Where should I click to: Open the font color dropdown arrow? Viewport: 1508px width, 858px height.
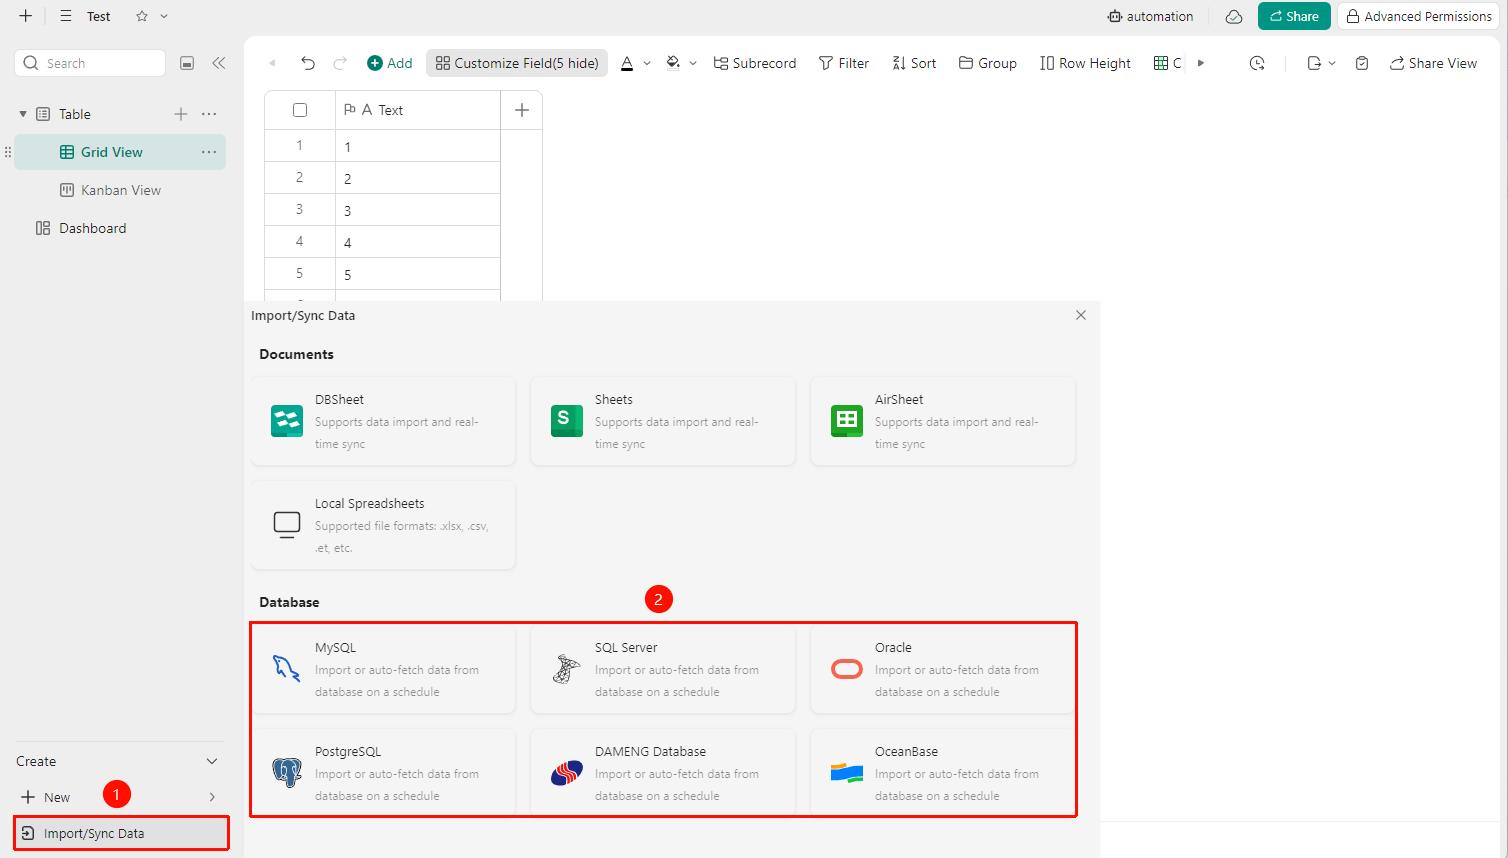[647, 63]
